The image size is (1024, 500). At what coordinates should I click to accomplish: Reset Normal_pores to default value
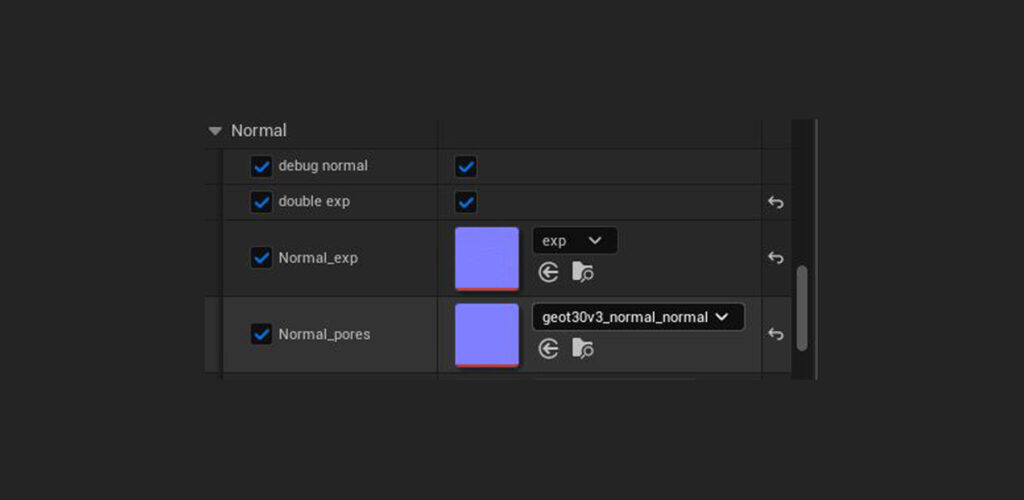tap(775, 334)
